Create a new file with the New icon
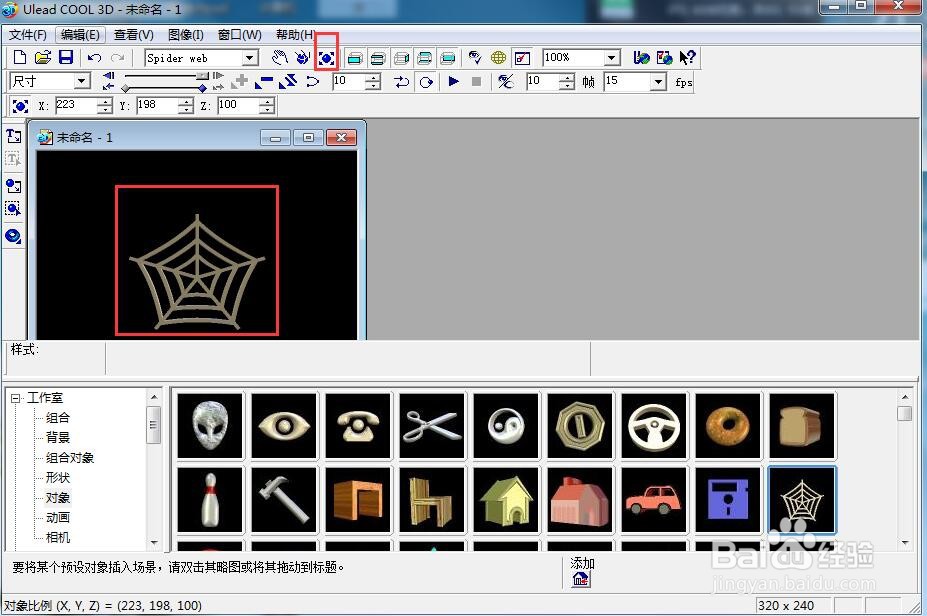 pos(20,57)
